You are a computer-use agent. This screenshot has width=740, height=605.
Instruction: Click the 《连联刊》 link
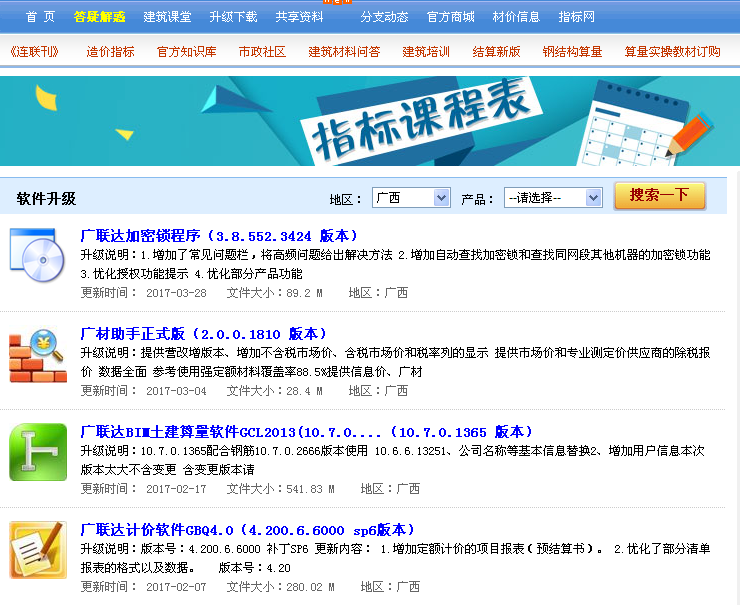(x=34, y=51)
